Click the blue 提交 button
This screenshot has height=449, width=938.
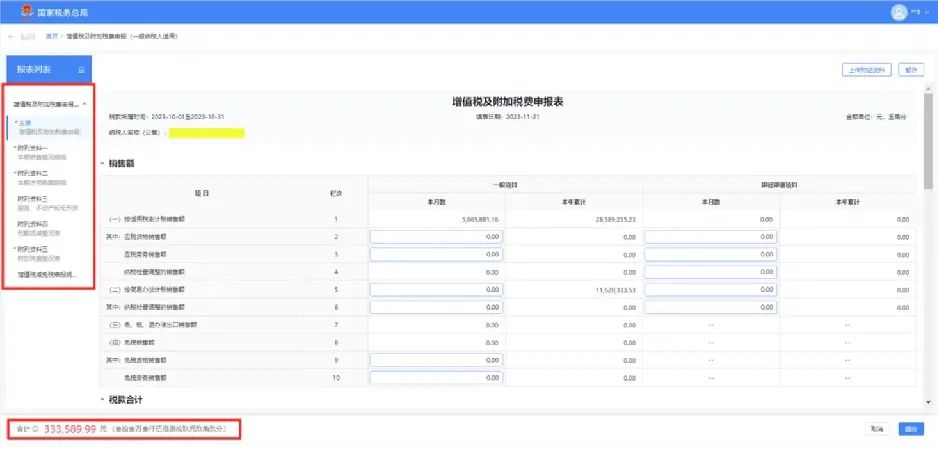910,428
